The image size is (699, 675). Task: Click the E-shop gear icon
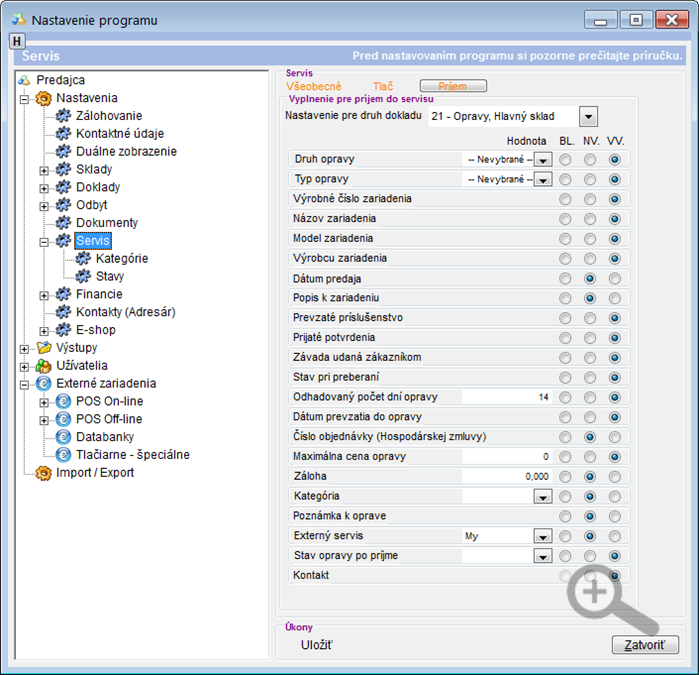coord(63,330)
